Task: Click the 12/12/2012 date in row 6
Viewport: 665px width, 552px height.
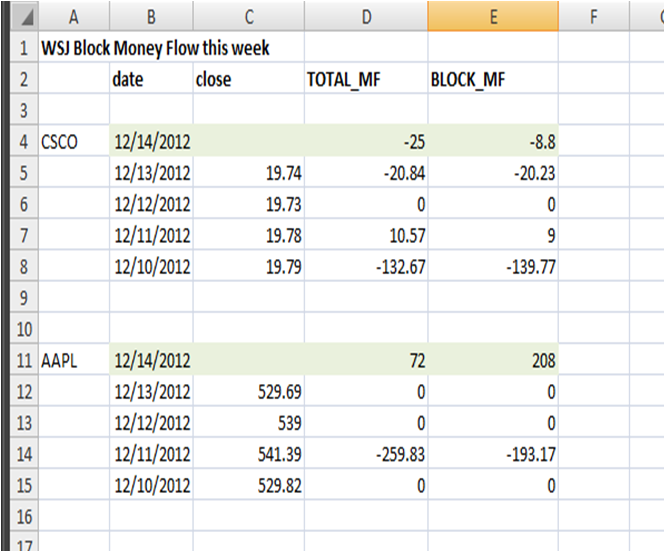Action: point(151,204)
